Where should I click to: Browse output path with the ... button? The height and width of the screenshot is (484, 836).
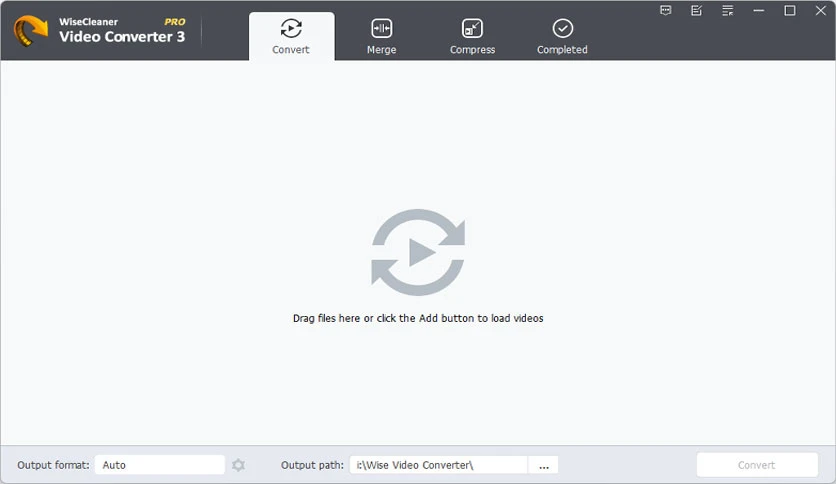[x=543, y=465]
